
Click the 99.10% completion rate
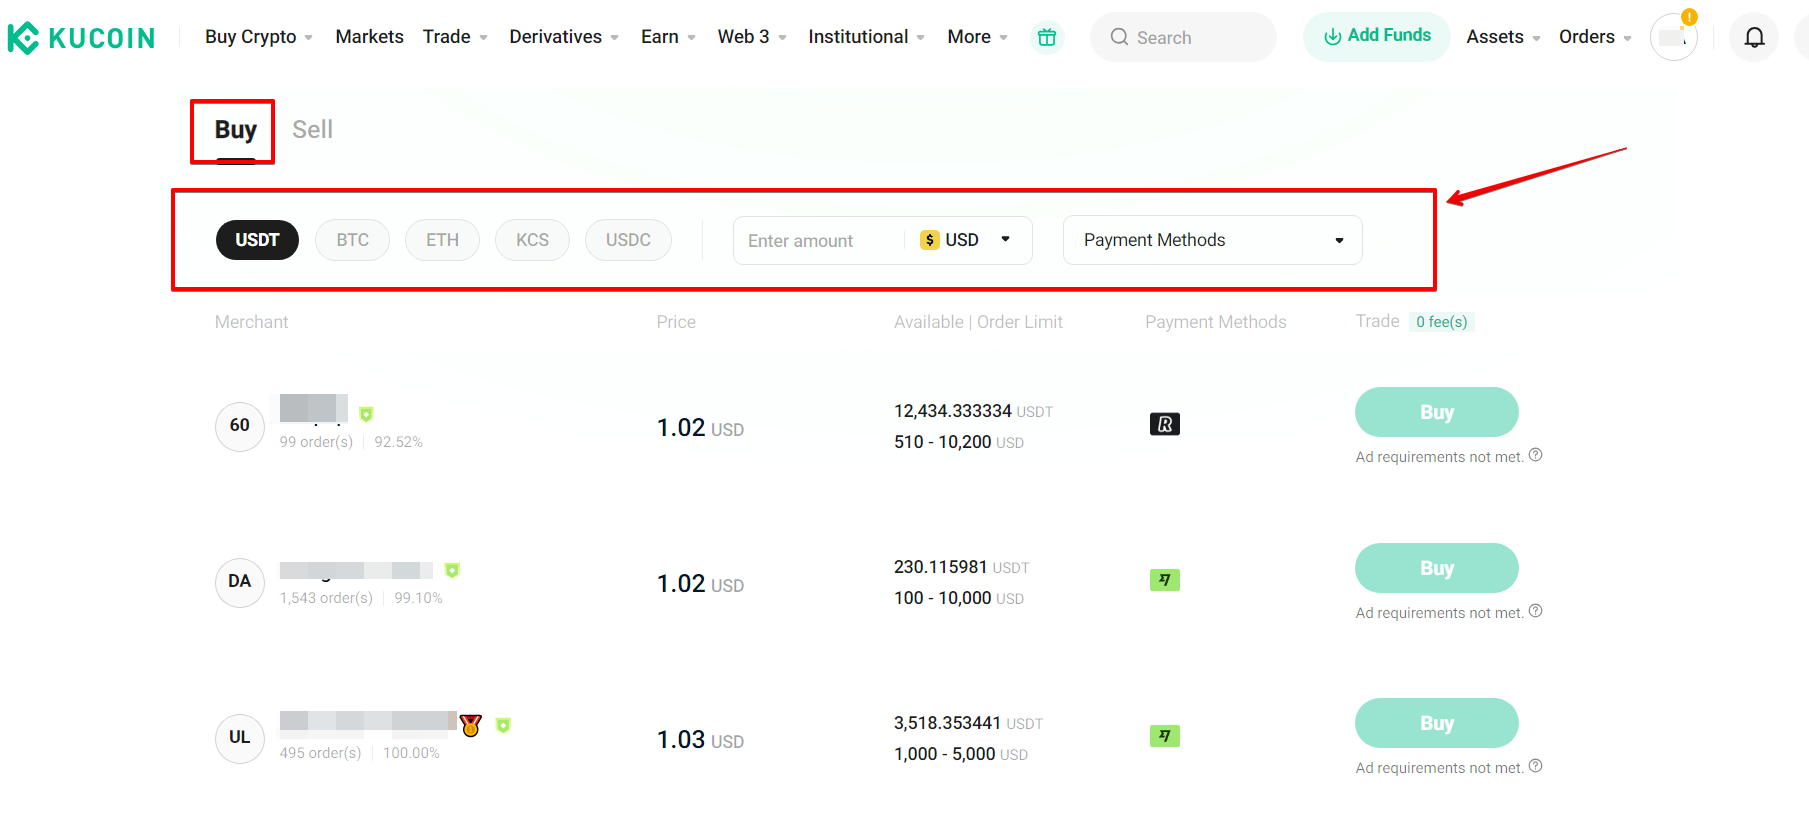(418, 598)
